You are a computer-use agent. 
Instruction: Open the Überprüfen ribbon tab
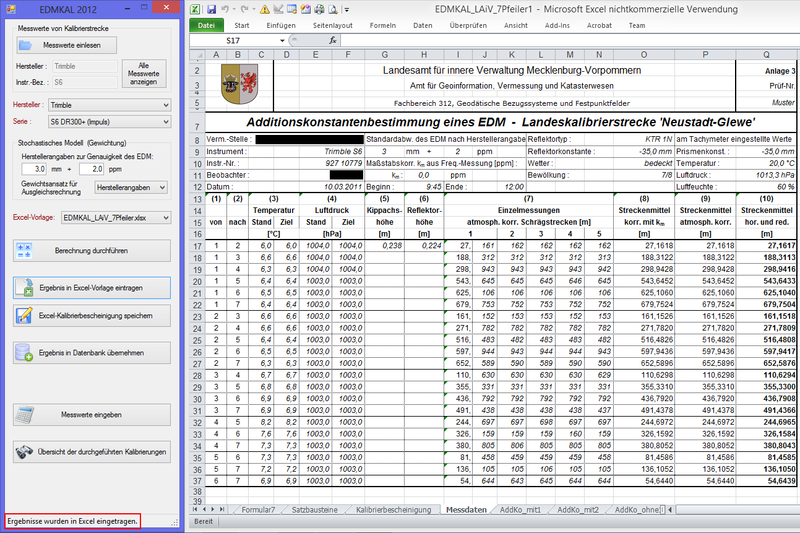(x=468, y=25)
